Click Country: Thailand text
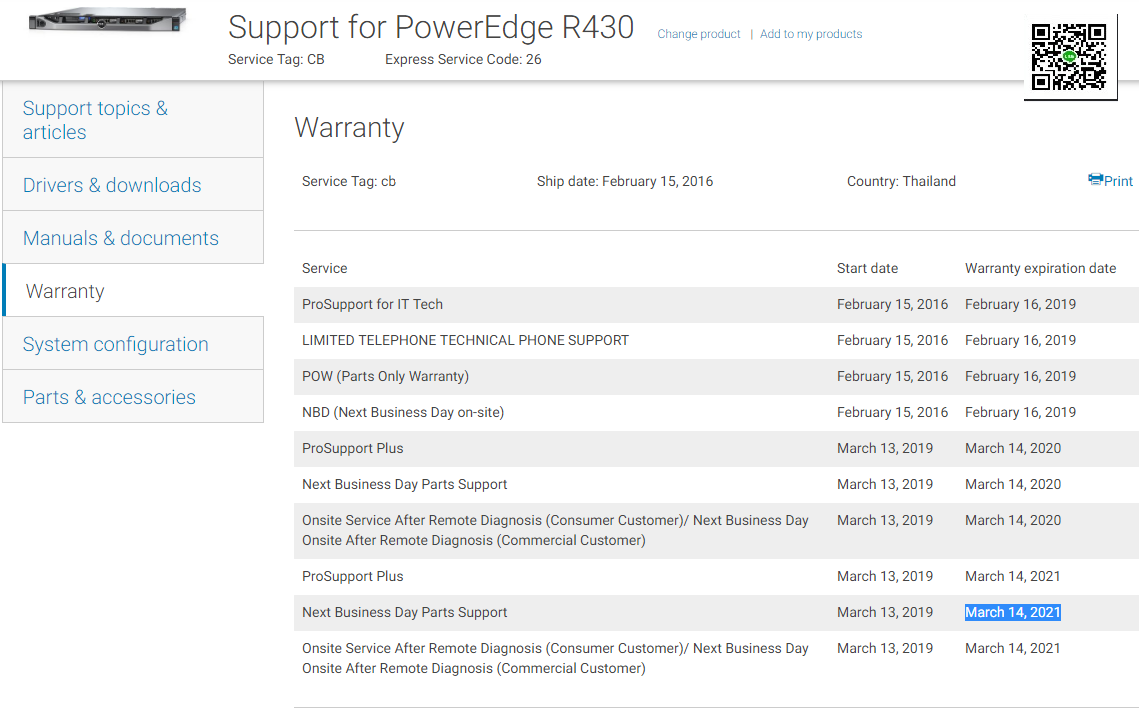The image size is (1139, 712). (901, 182)
